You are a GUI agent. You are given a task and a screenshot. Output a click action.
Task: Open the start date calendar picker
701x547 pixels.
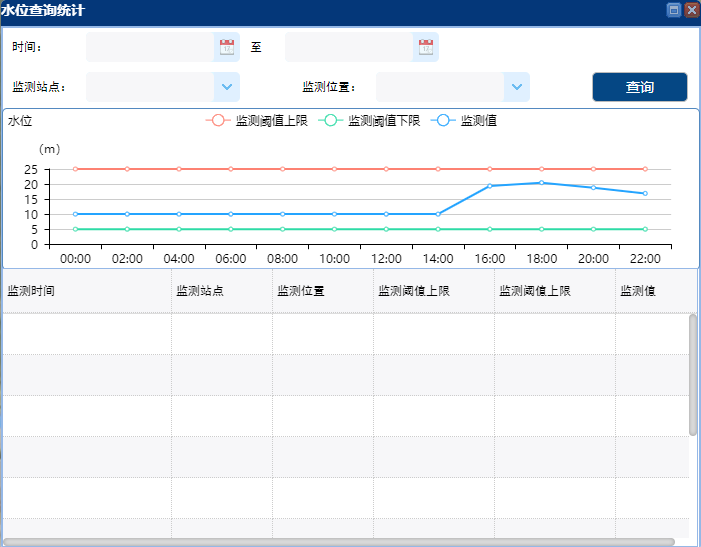click(227, 47)
